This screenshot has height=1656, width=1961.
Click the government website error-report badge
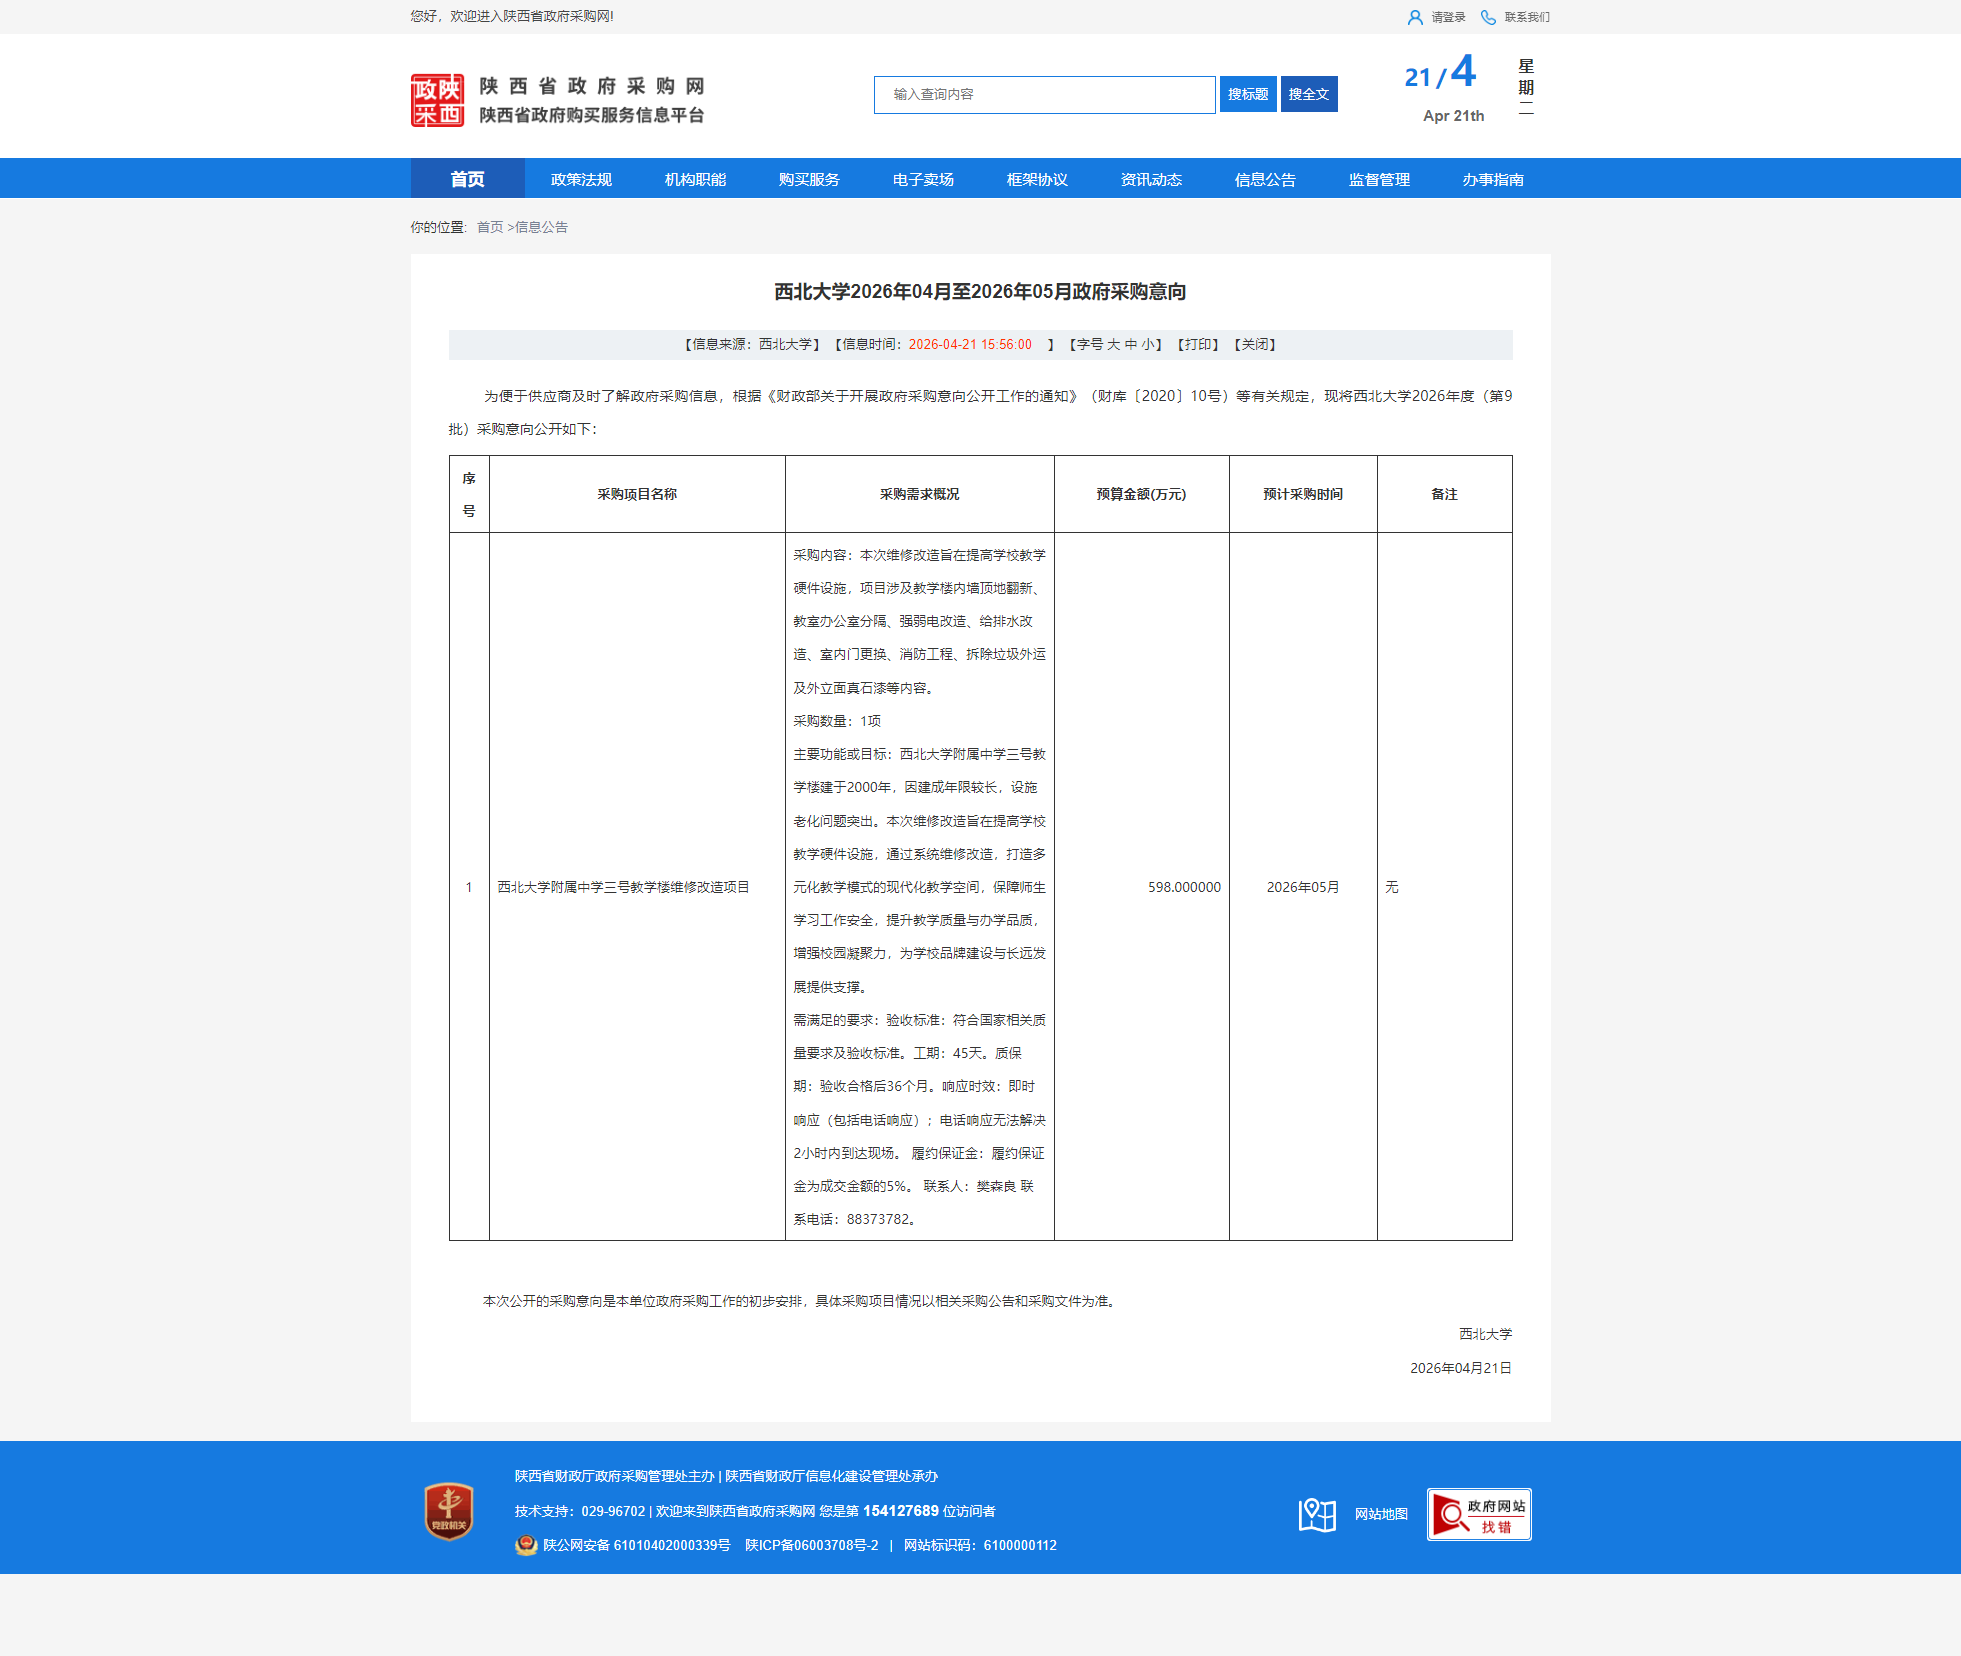[1478, 1514]
